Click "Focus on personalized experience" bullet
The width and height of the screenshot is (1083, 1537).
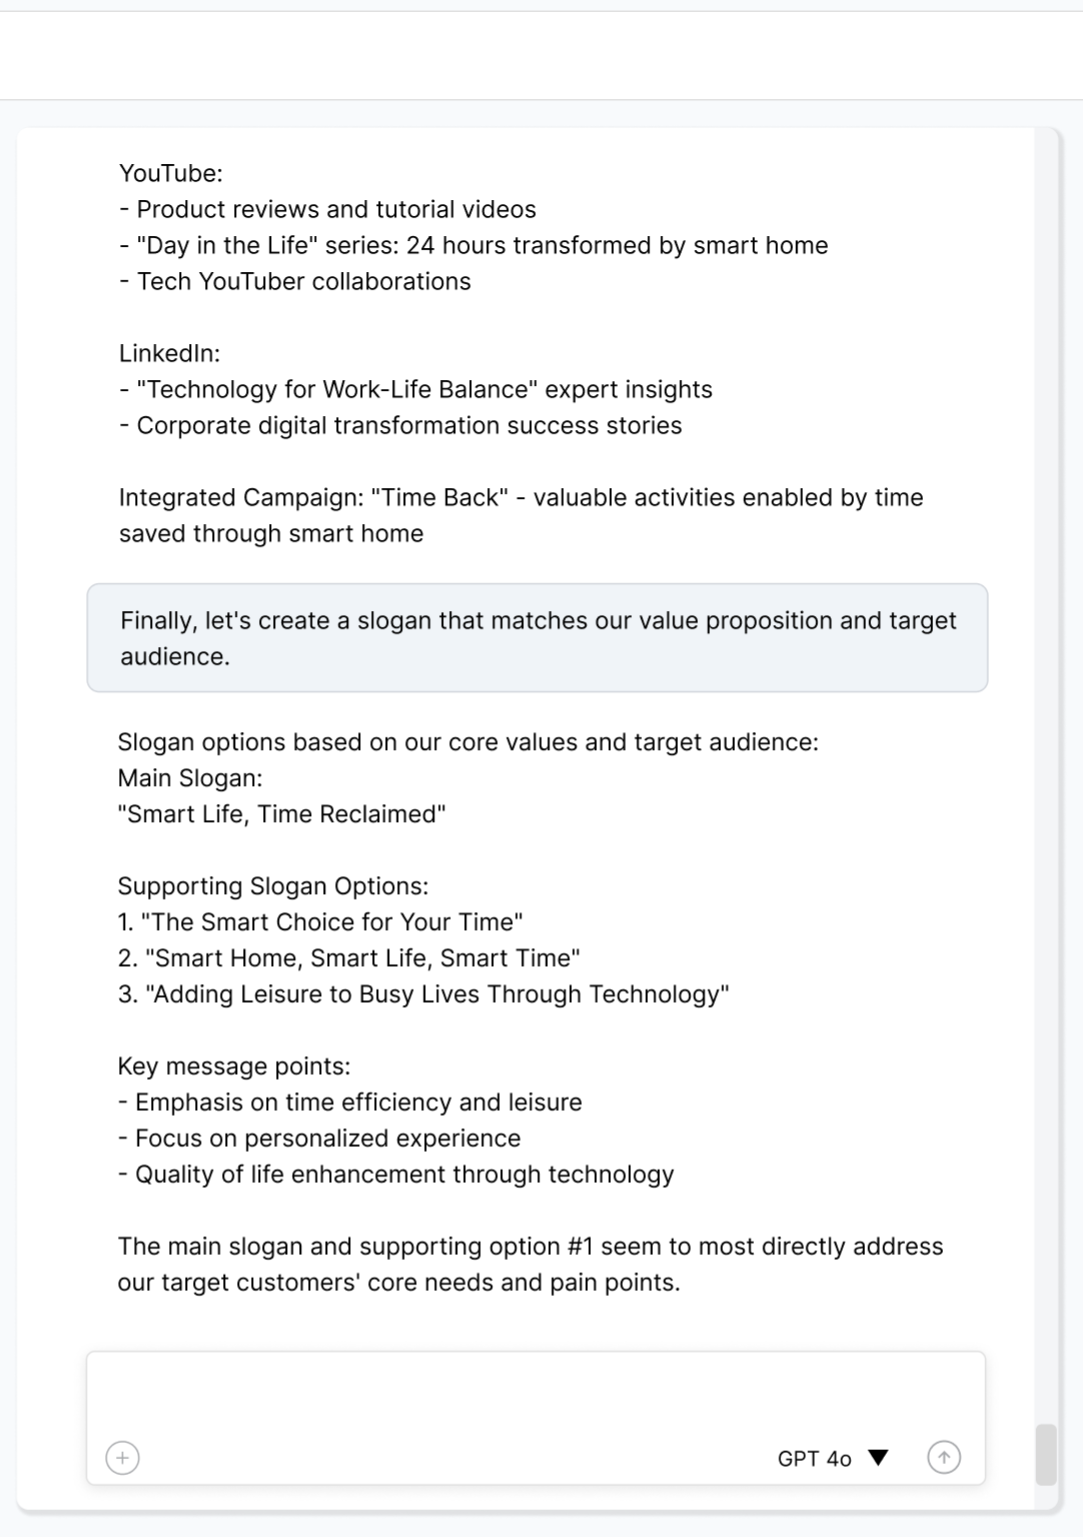click(x=326, y=1138)
